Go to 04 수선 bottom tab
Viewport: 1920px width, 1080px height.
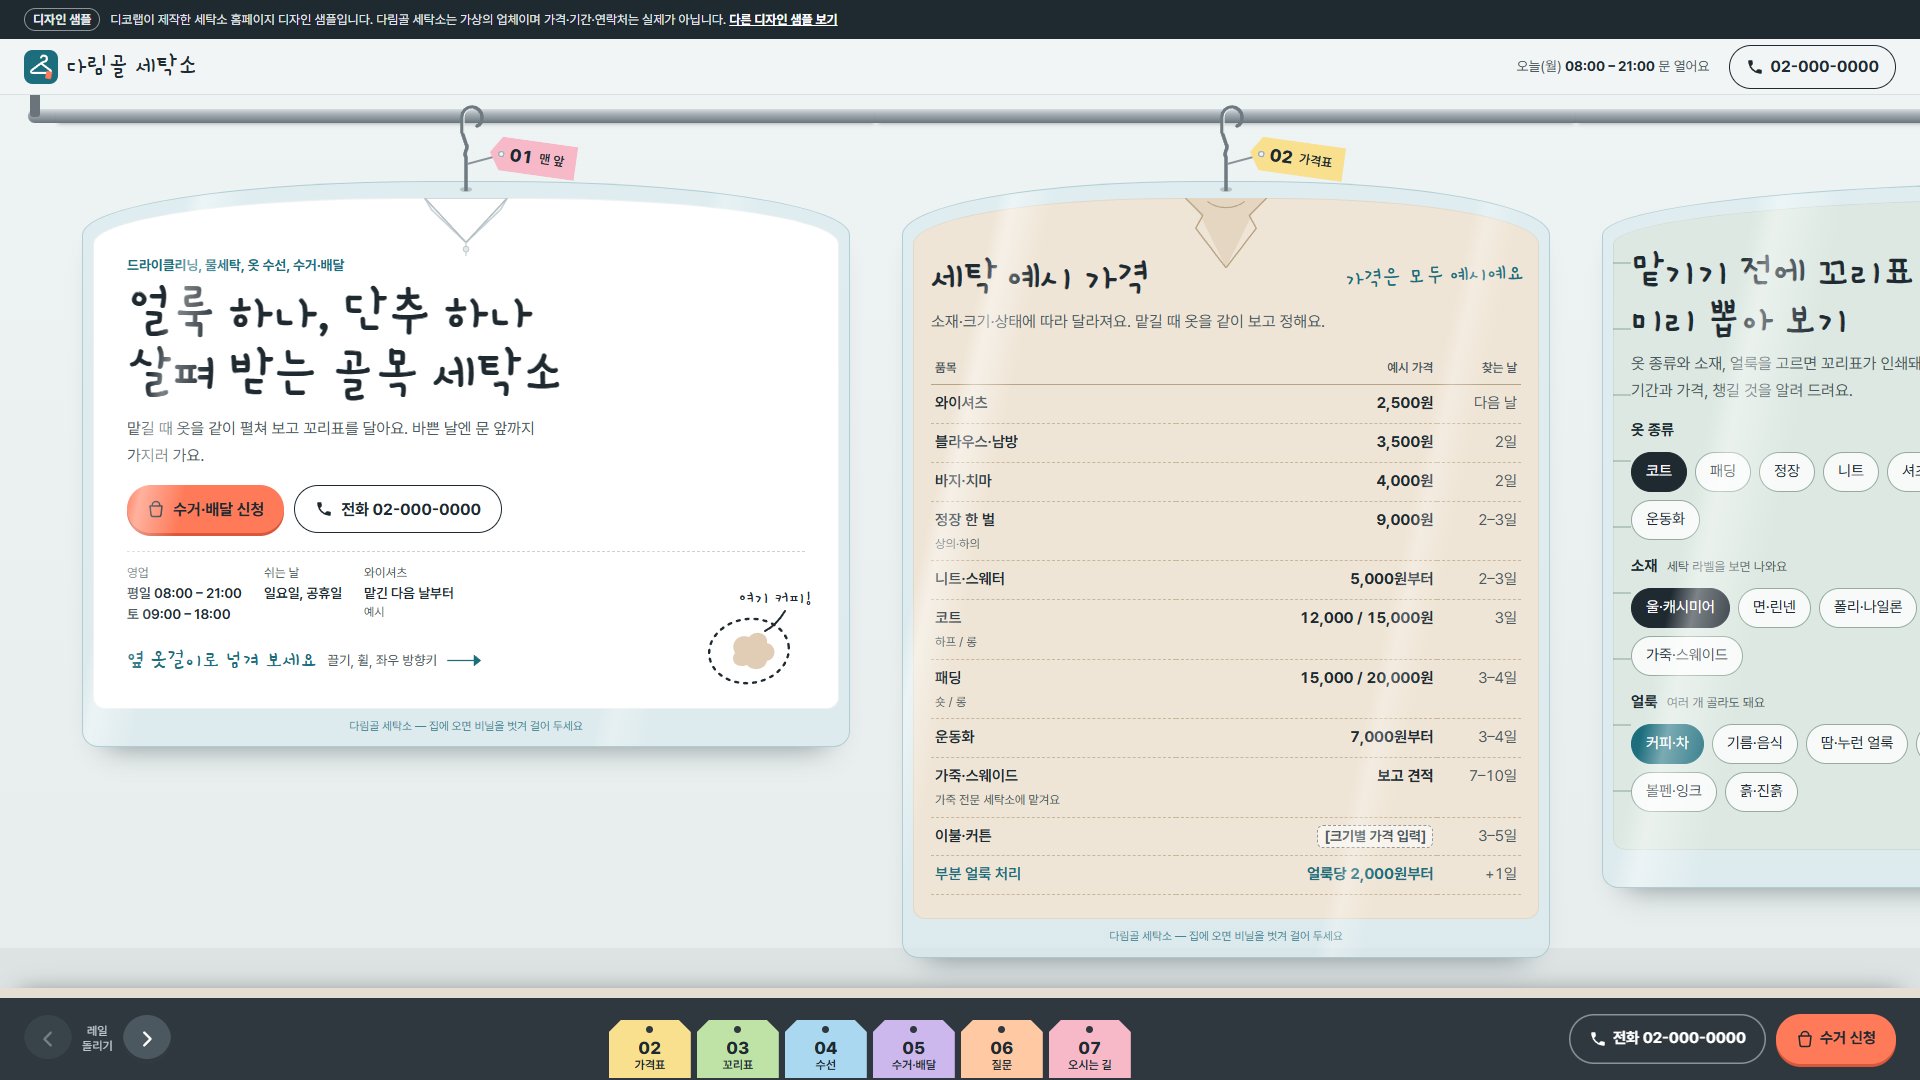(x=826, y=1049)
